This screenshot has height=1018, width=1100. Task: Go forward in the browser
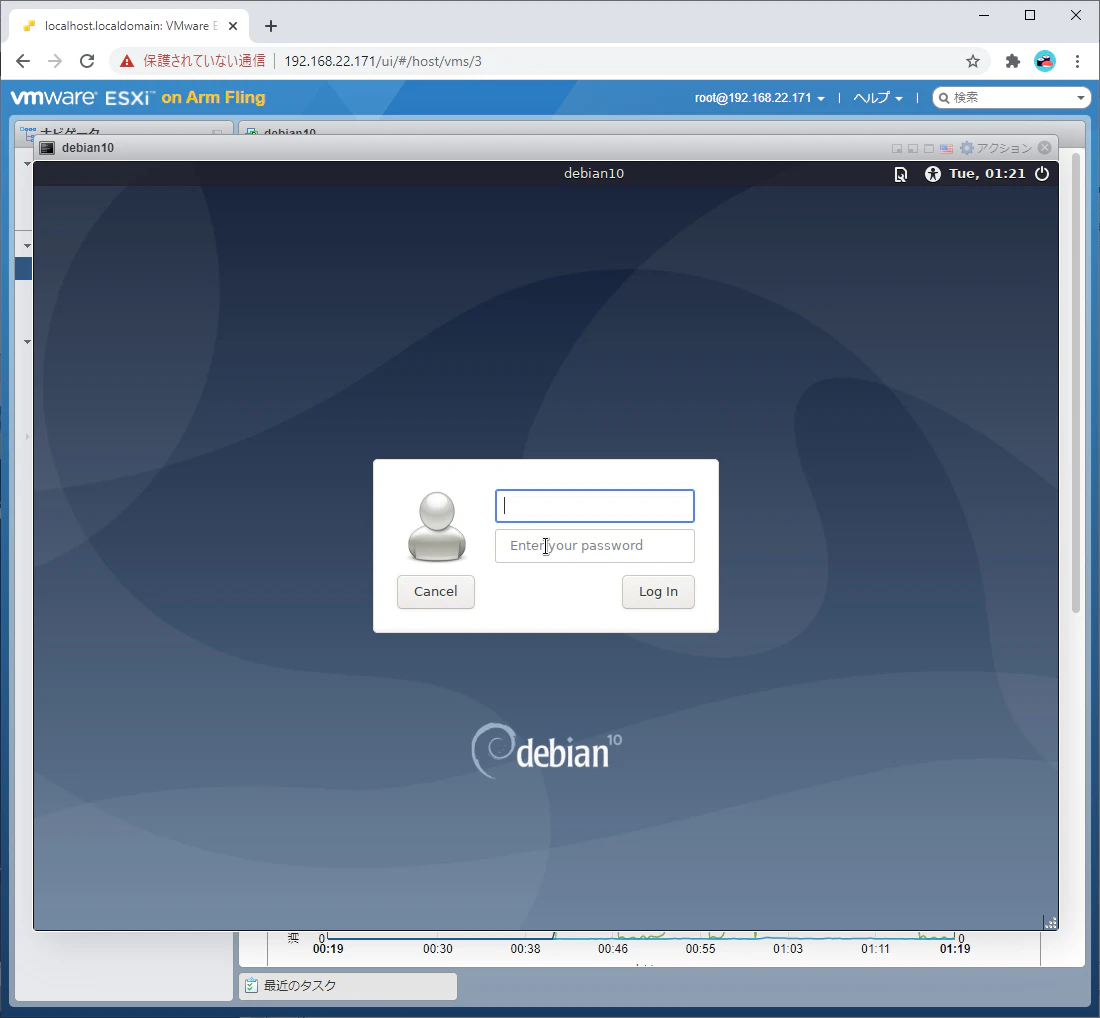click(x=55, y=61)
